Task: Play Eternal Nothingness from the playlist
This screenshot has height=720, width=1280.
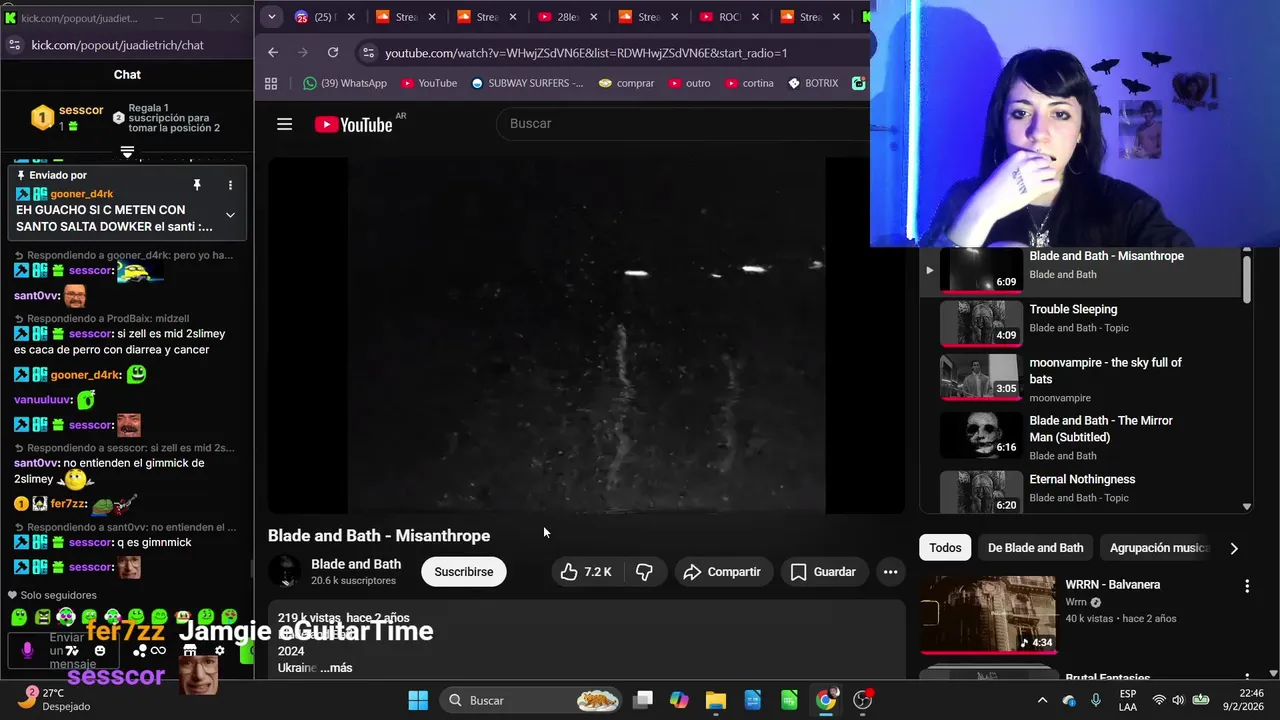Action: pyautogui.click(x=1080, y=491)
